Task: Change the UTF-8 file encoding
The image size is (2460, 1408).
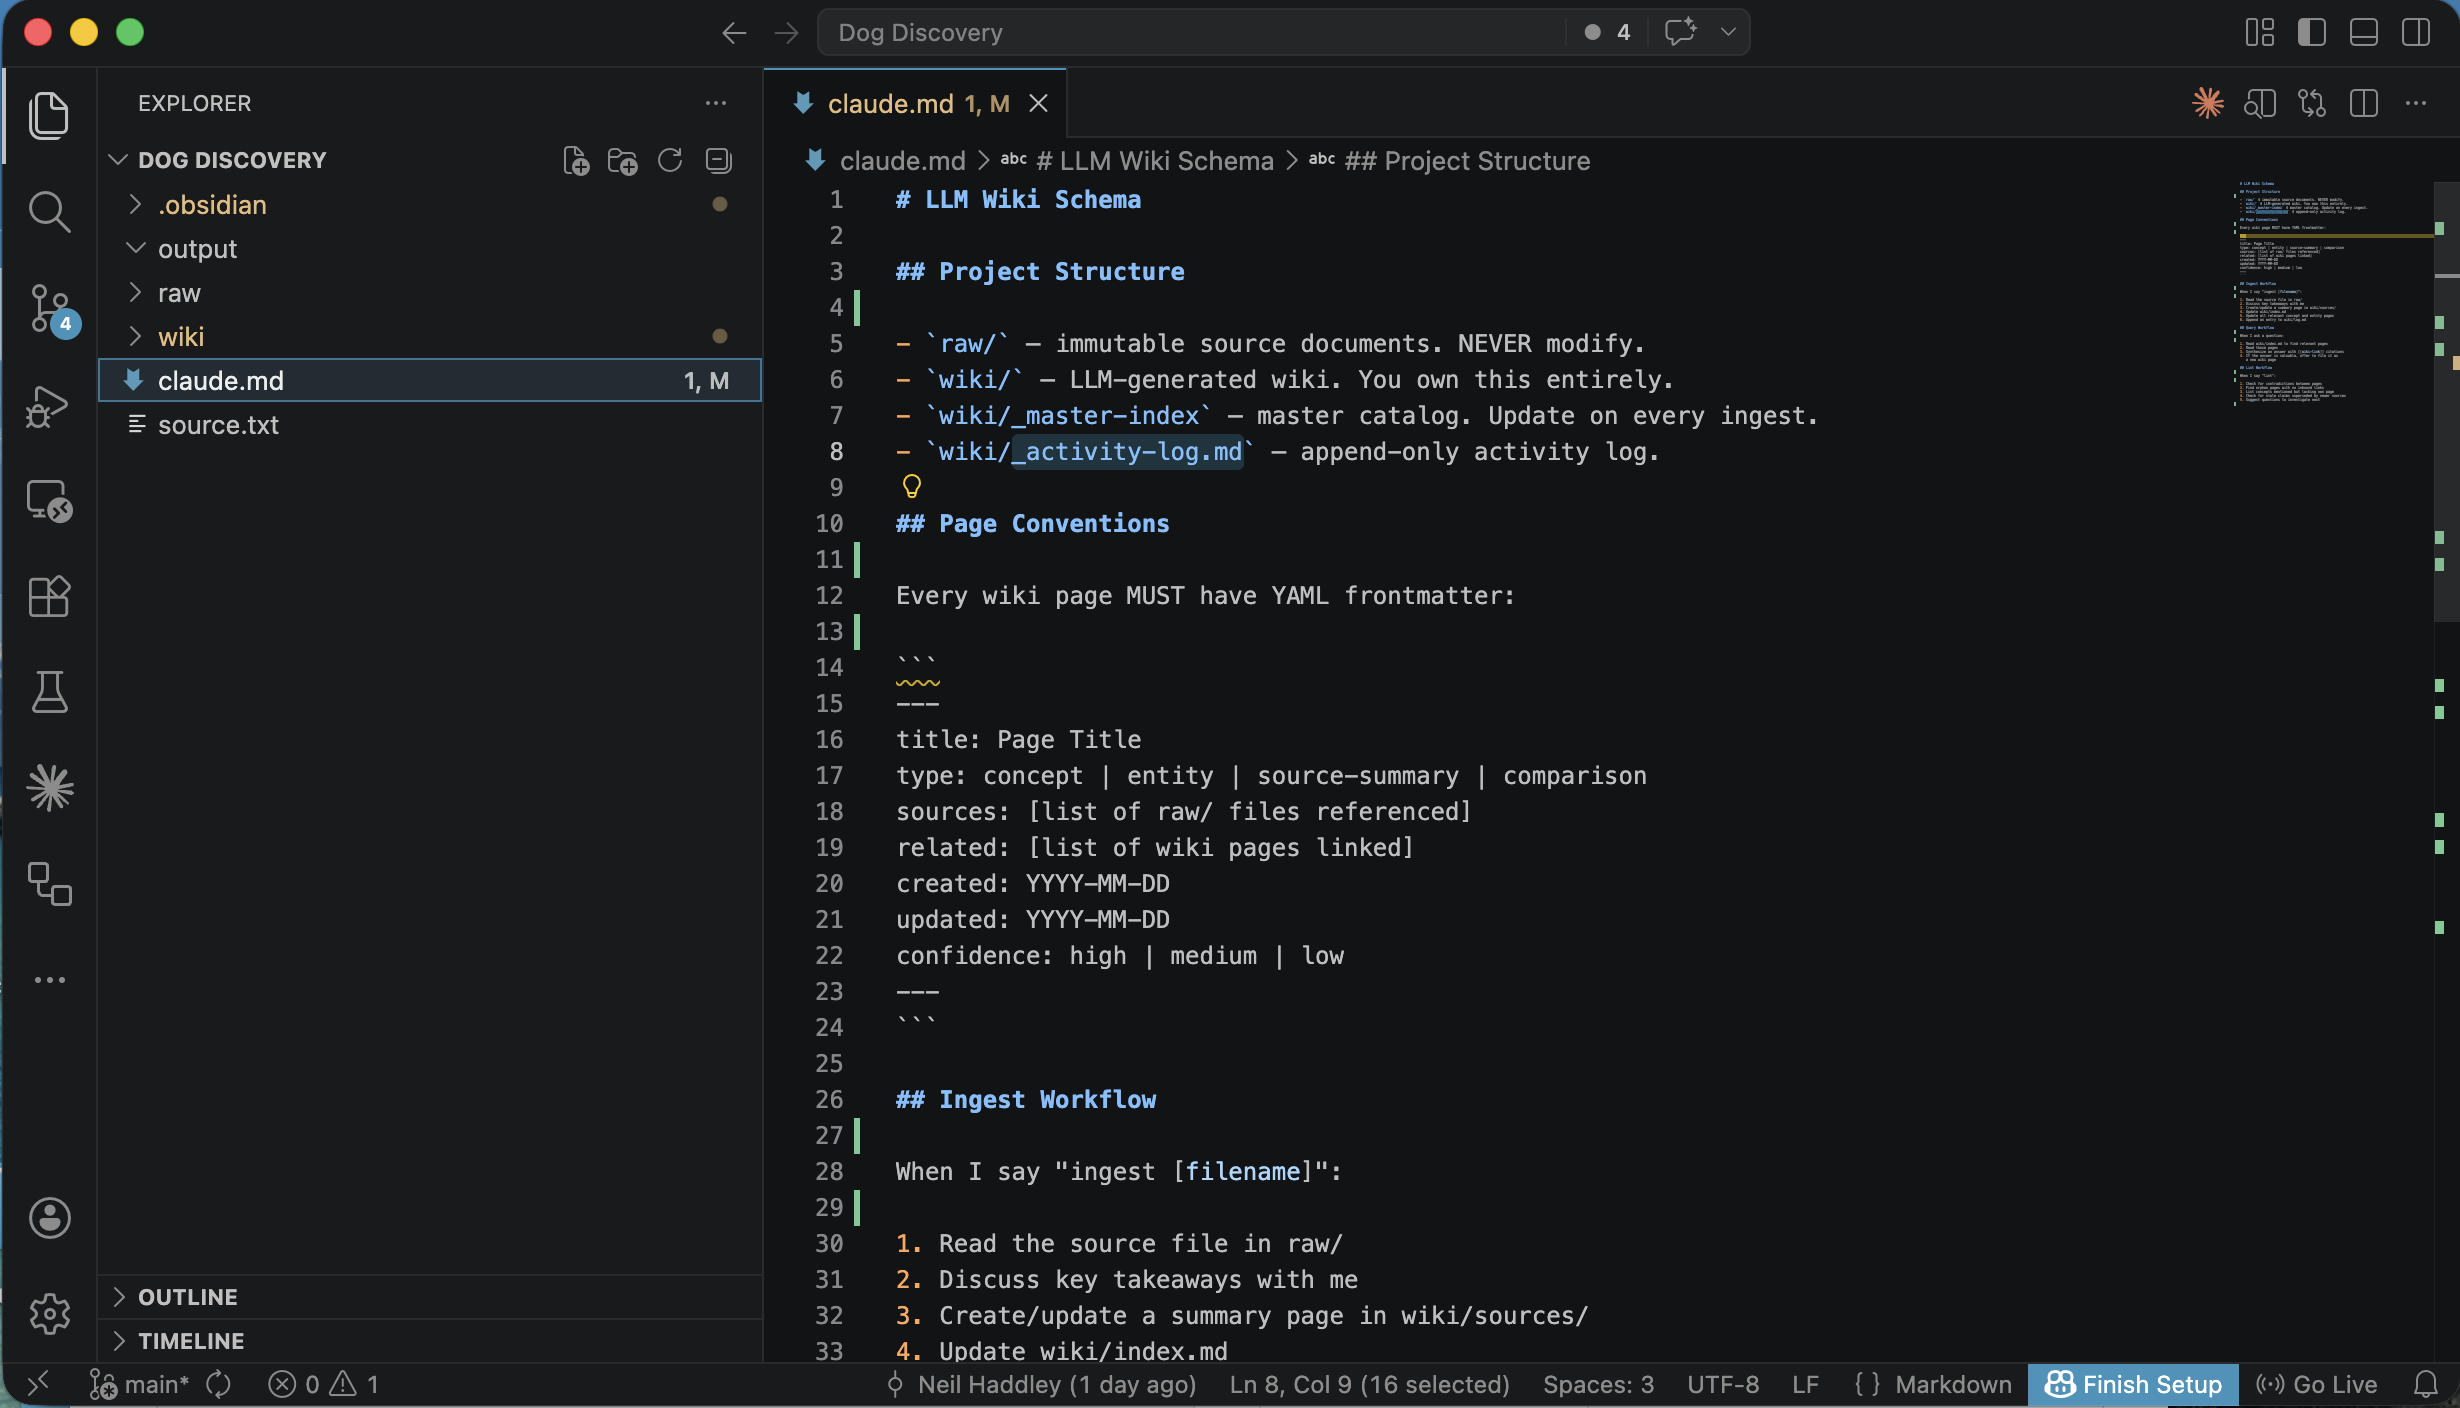Action: (1723, 1384)
